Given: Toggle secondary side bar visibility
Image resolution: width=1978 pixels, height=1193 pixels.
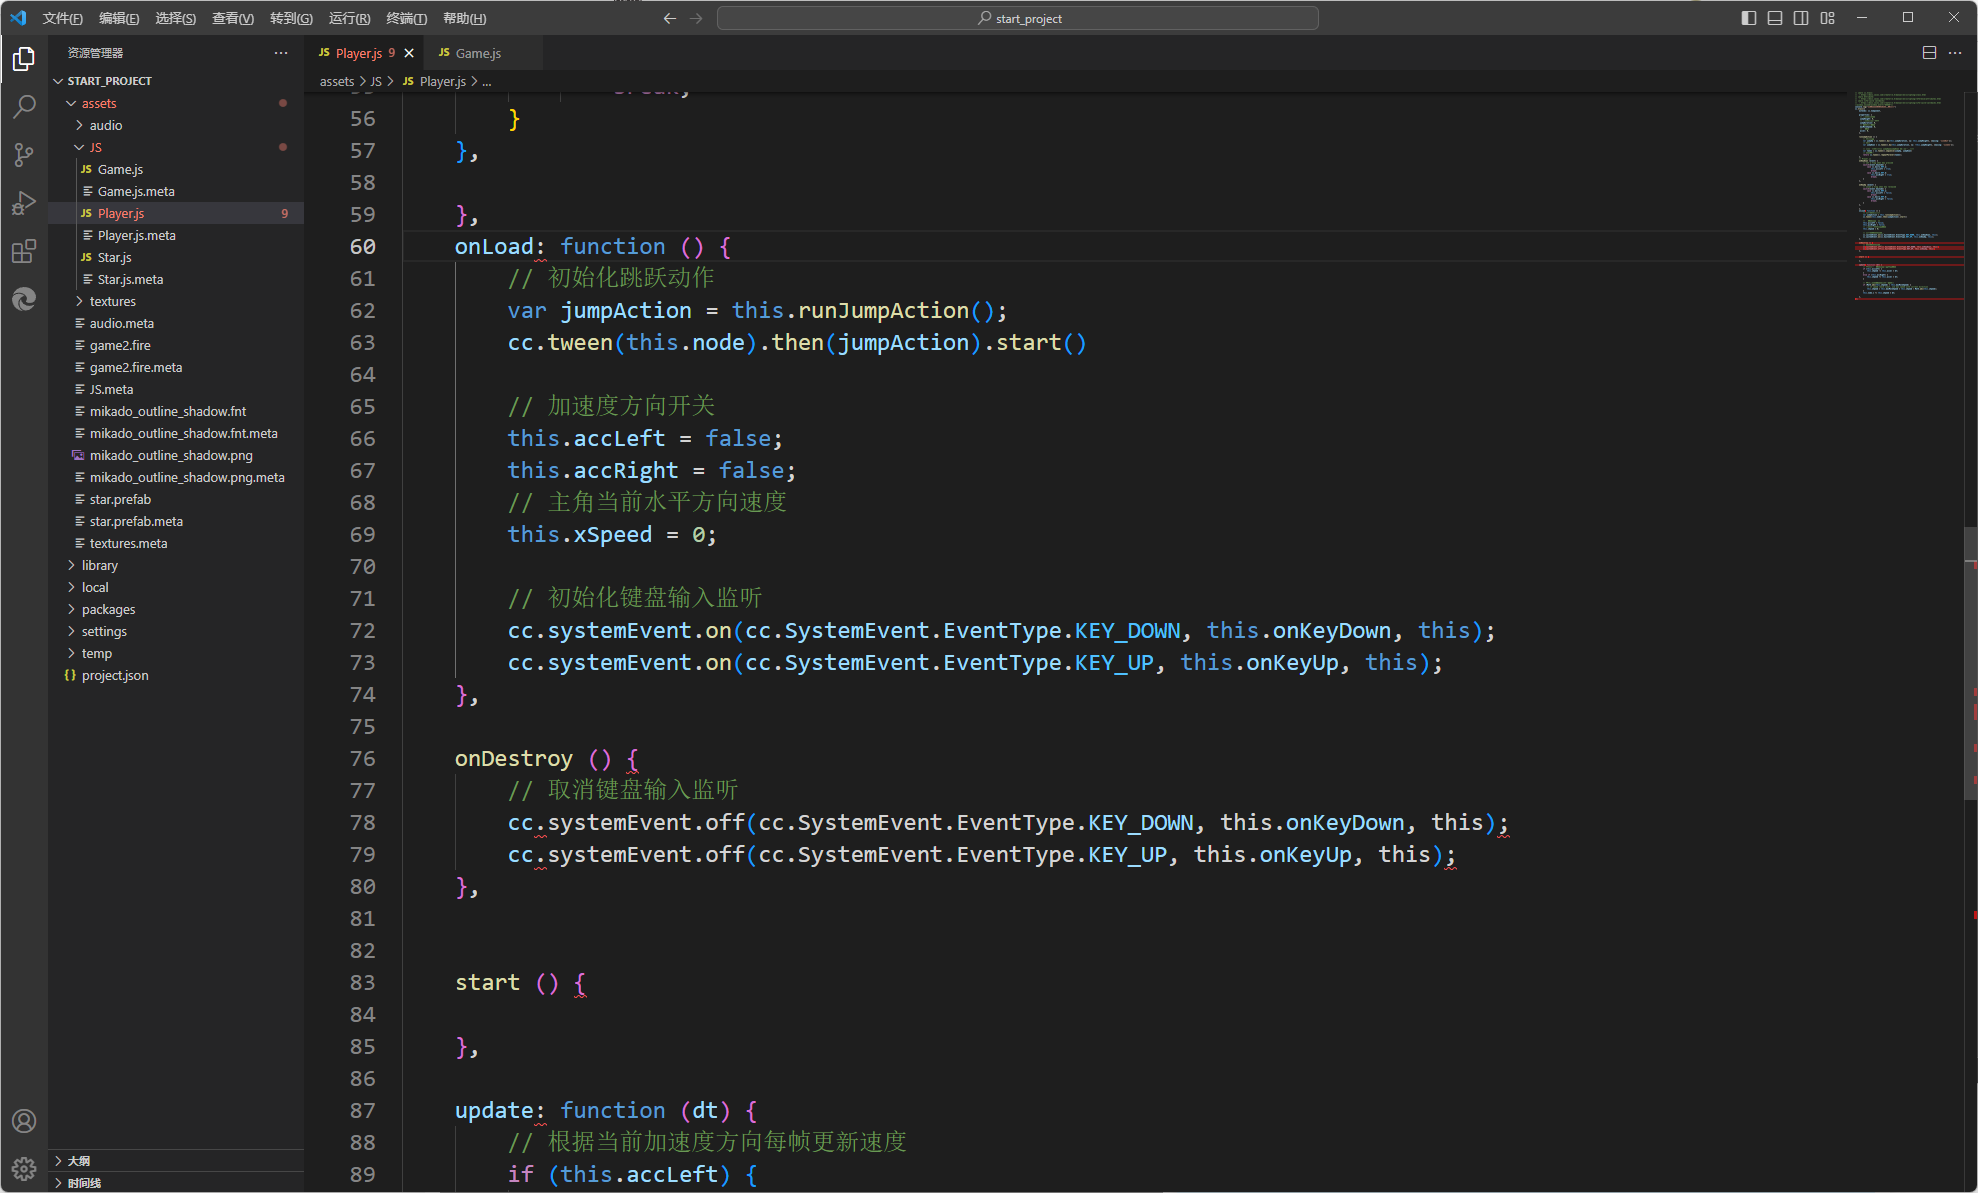Looking at the screenshot, I should [x=1801, y=18].
